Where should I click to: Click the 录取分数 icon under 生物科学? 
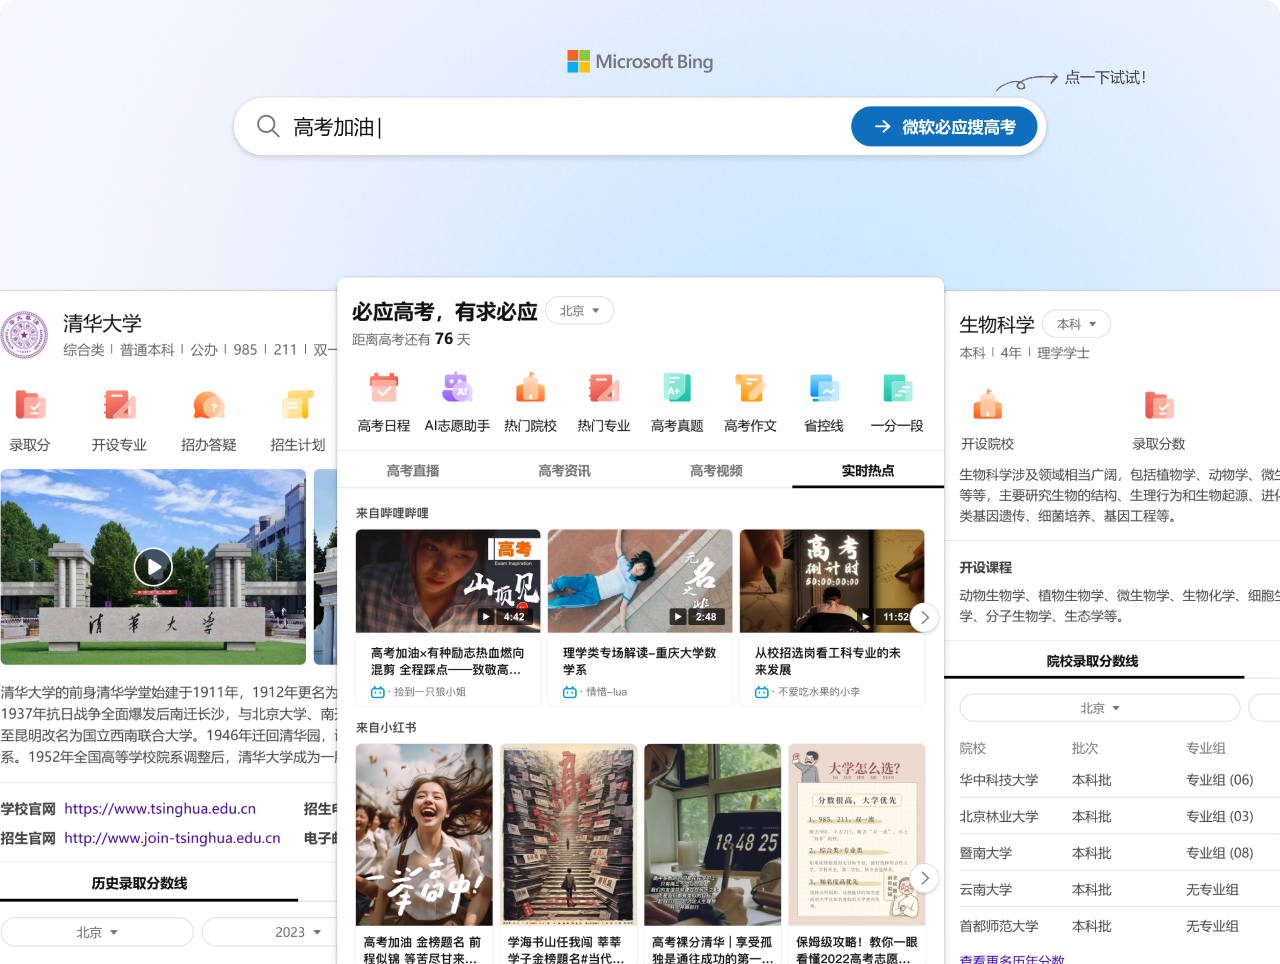click(1159, 405)
